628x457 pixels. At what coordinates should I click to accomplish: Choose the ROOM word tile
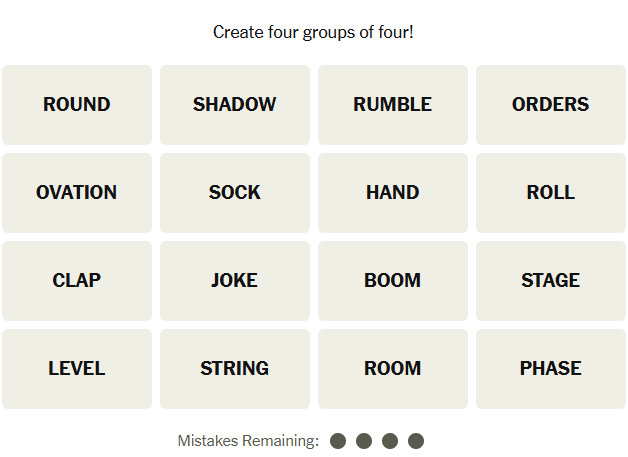point(393,369)
